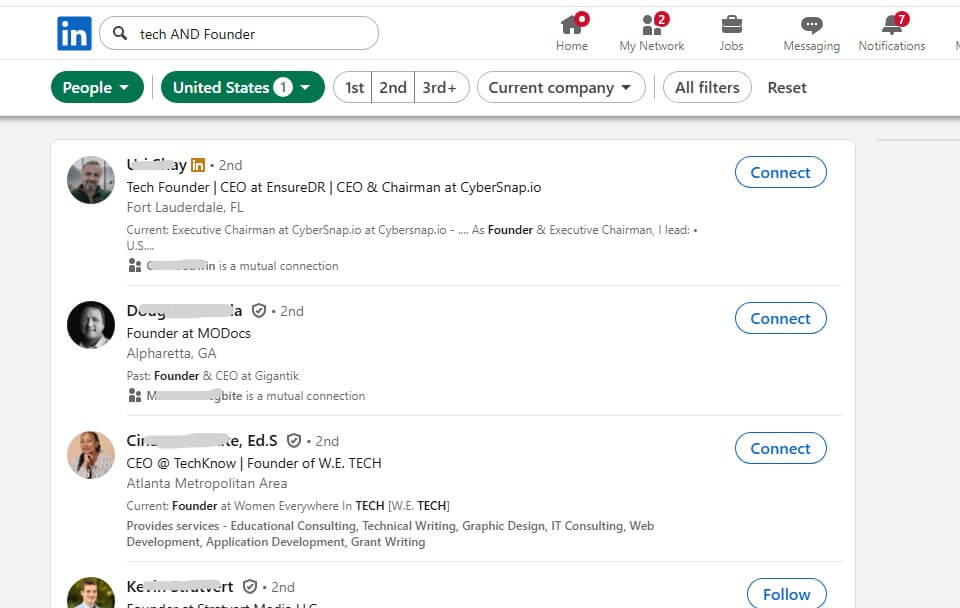The height and width of the screenshot is (608, 960).
Task: Click verification shield next to Ed.S name
Action: coord(294,441)
